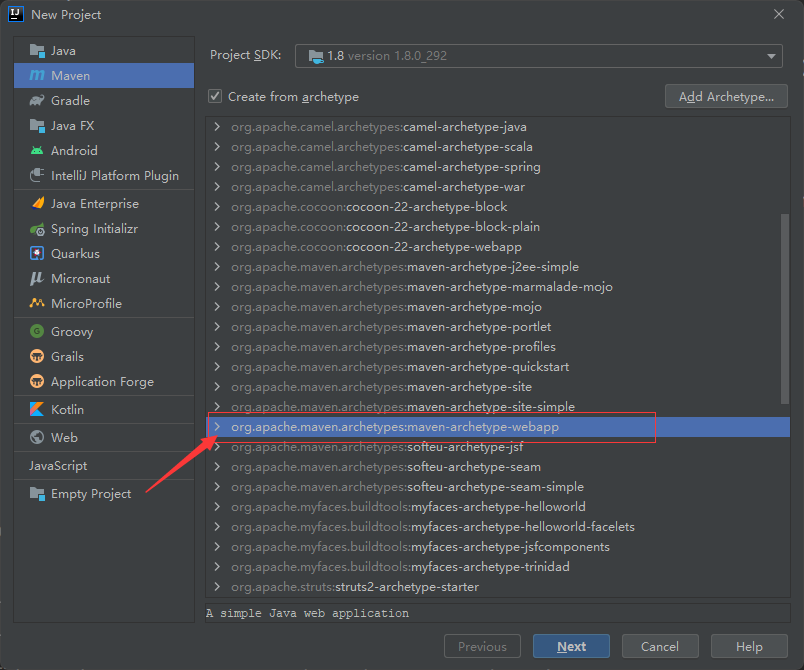Close the New Project dialog
804x670 pixels.
tap(779, 14)
